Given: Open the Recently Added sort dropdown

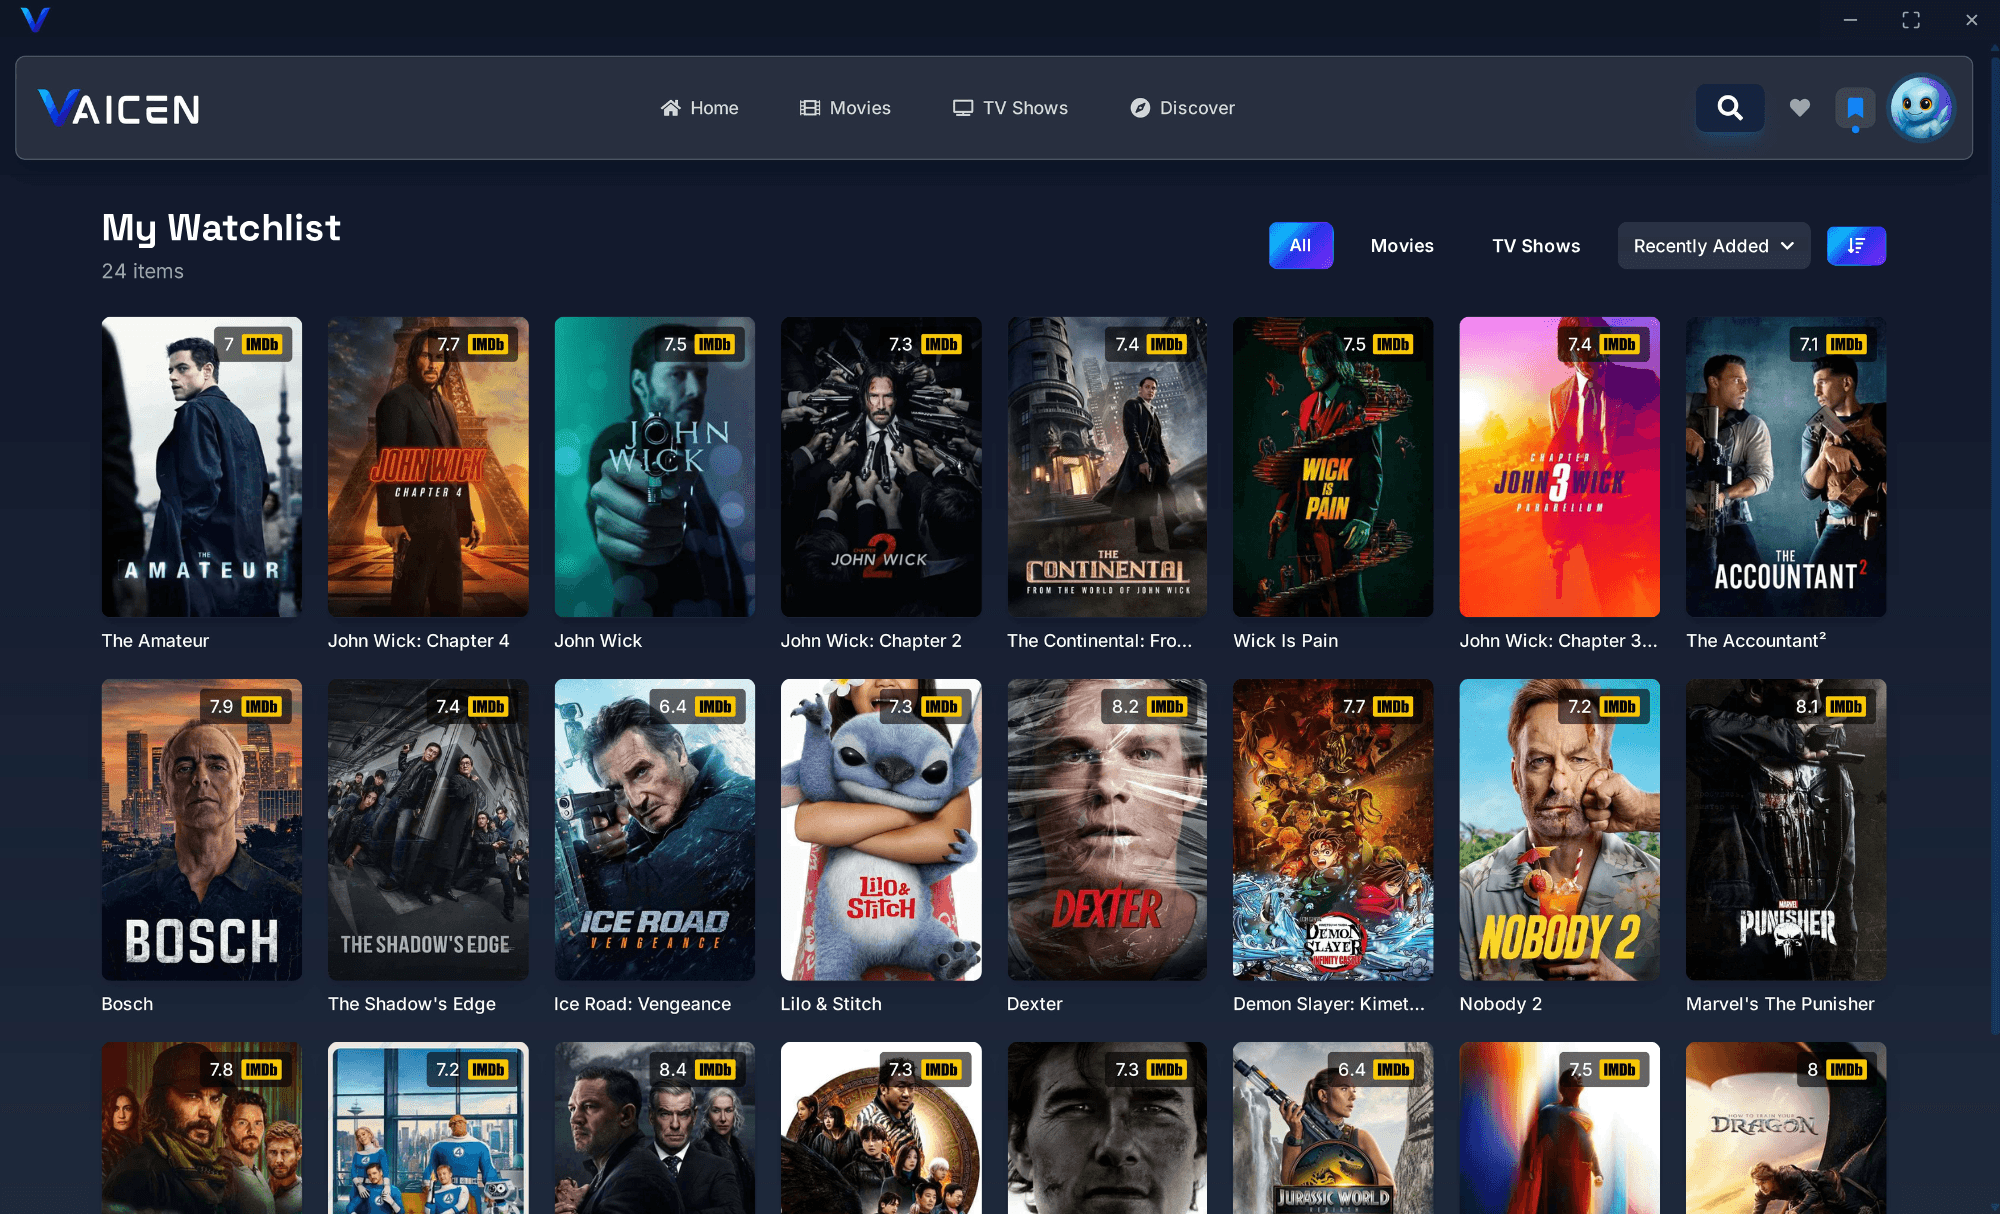Looking at the screenshot, I should click(1713, 245).
